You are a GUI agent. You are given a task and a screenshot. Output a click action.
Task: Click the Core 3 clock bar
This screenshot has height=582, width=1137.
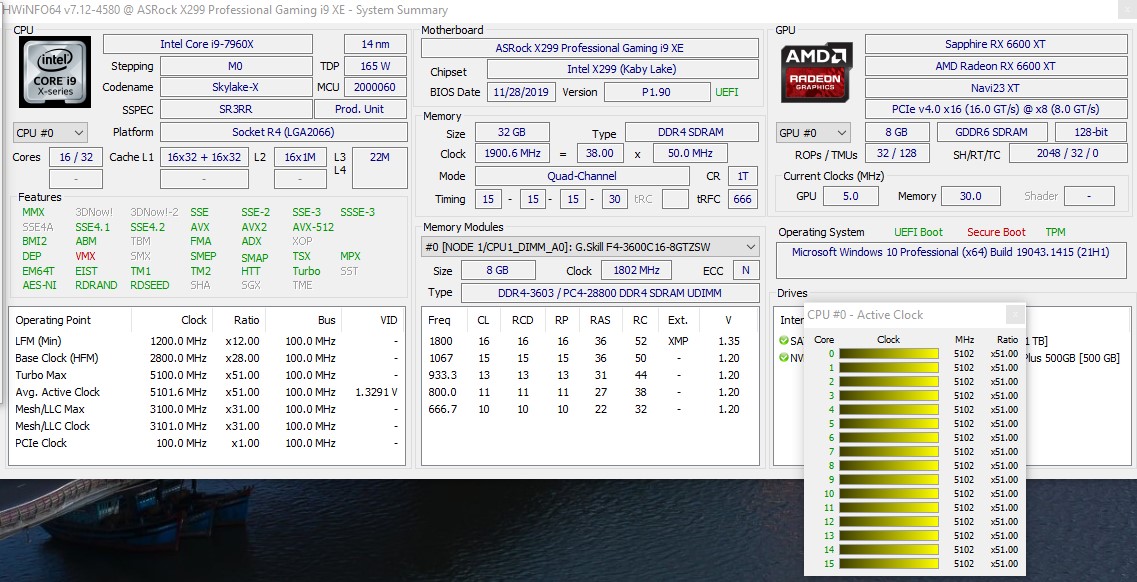[x=888, y=396]
